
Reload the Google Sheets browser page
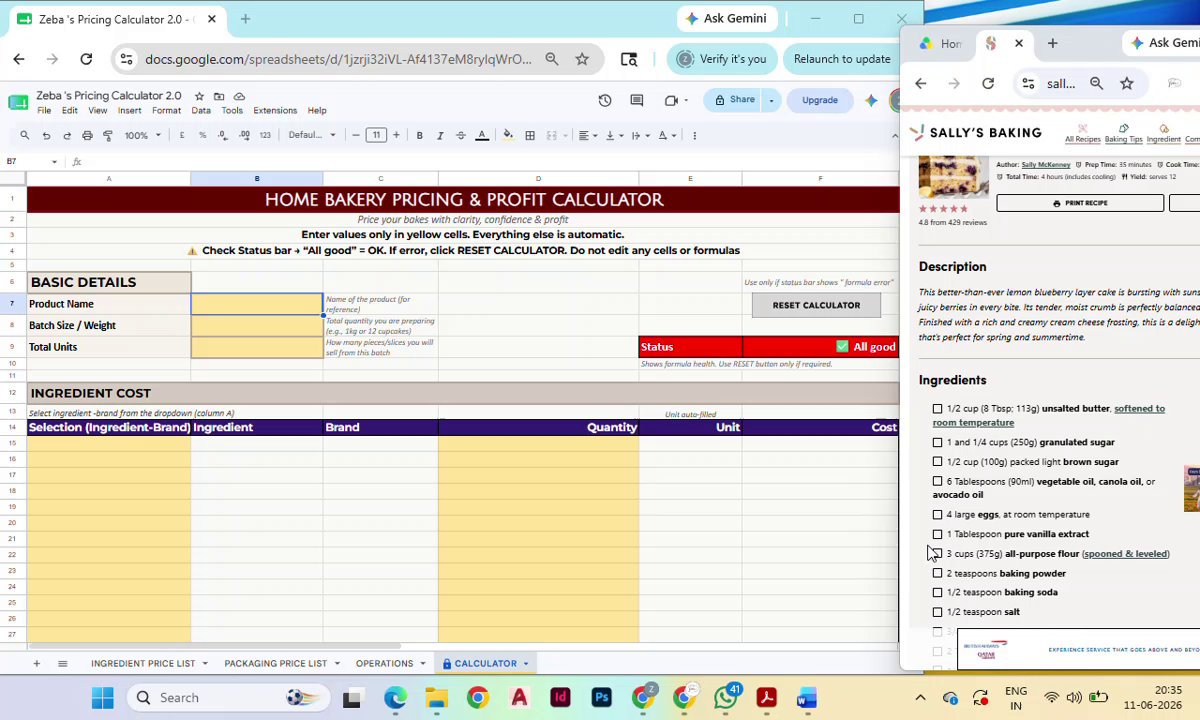86,59
